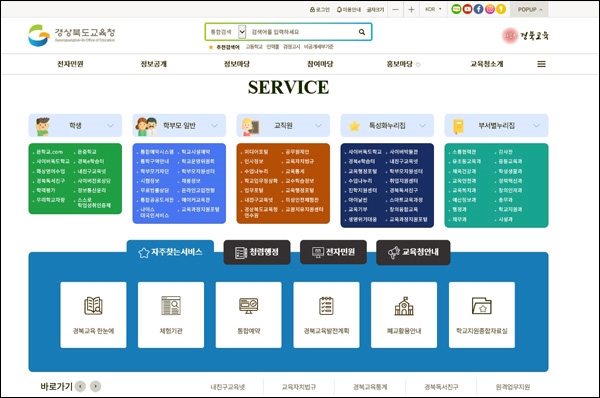Decrease font size with minus button
This screenshot has height=398, width=600.
396,10
